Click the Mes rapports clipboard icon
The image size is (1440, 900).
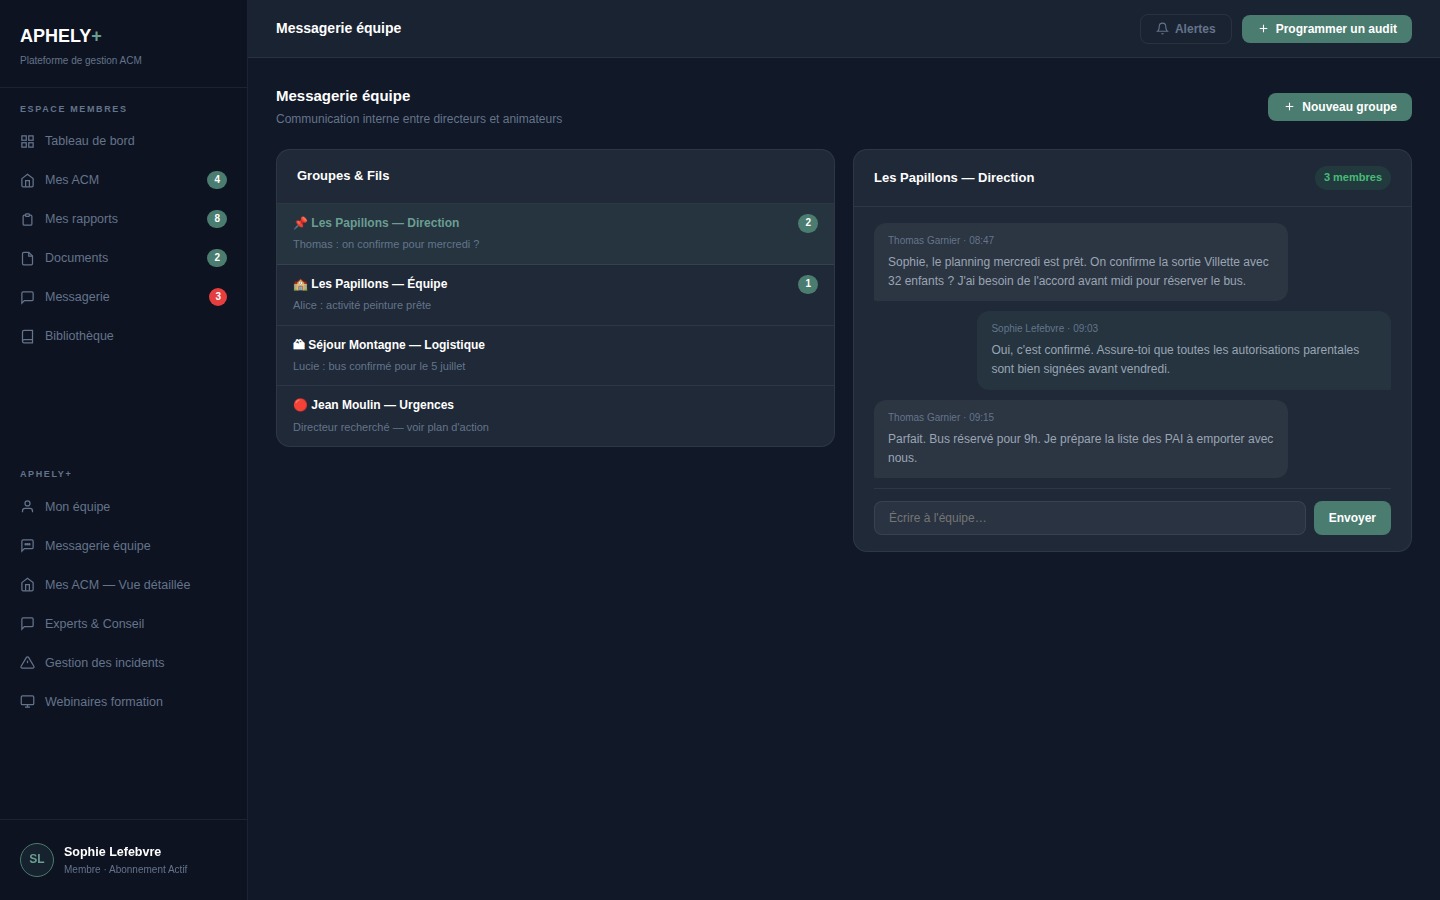point(27,219)
